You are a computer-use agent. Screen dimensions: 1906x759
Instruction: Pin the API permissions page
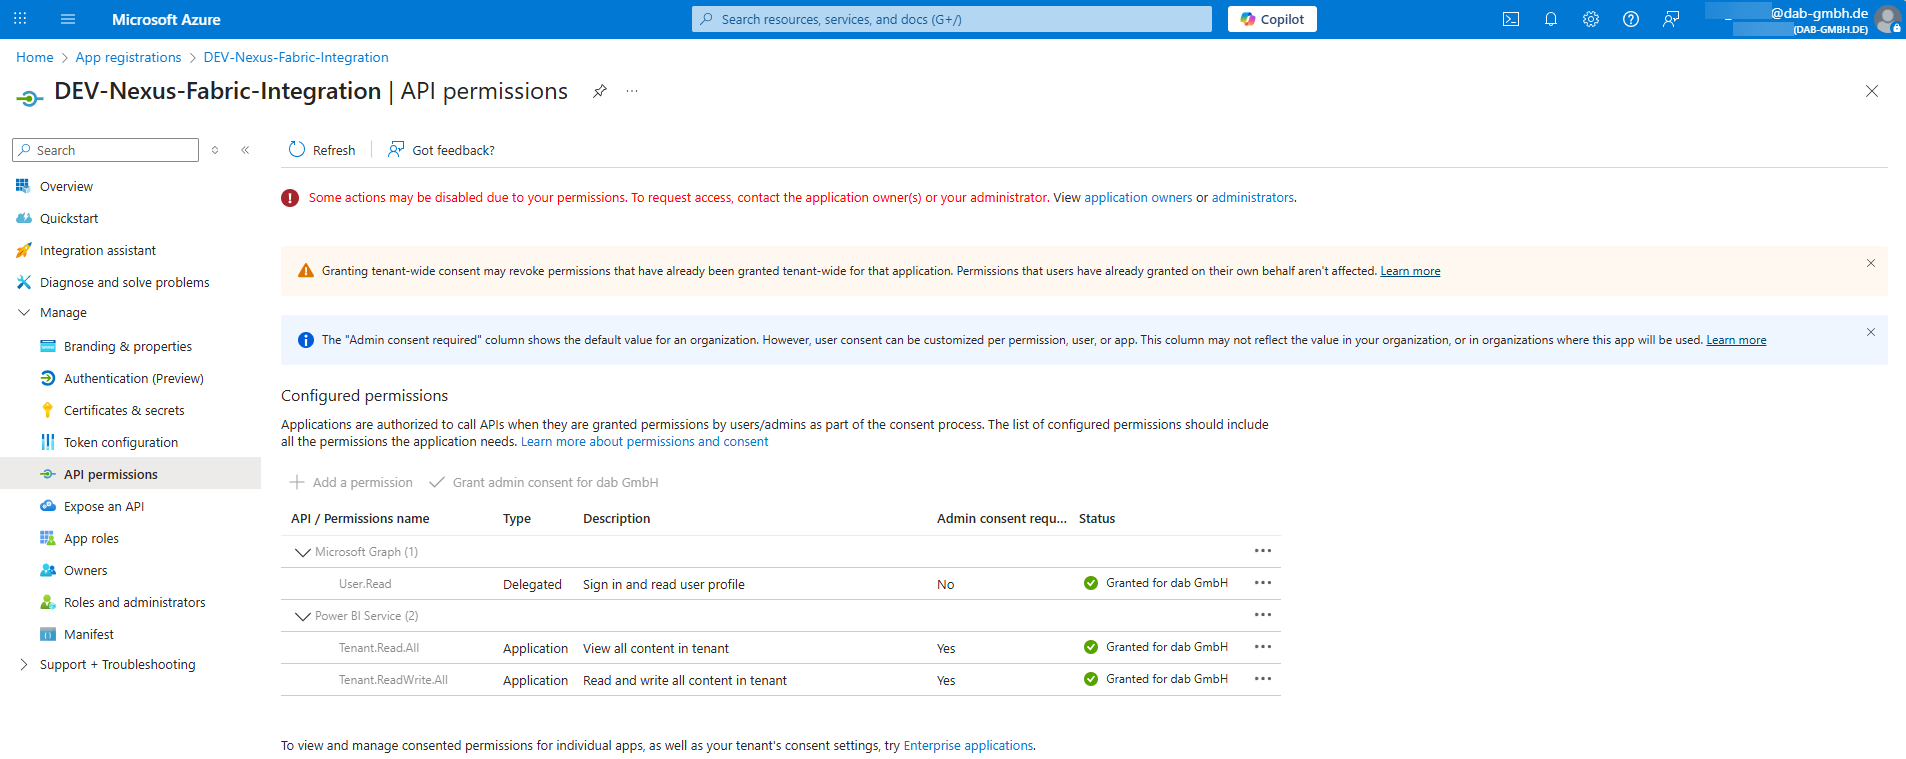[x=600, y=91]
